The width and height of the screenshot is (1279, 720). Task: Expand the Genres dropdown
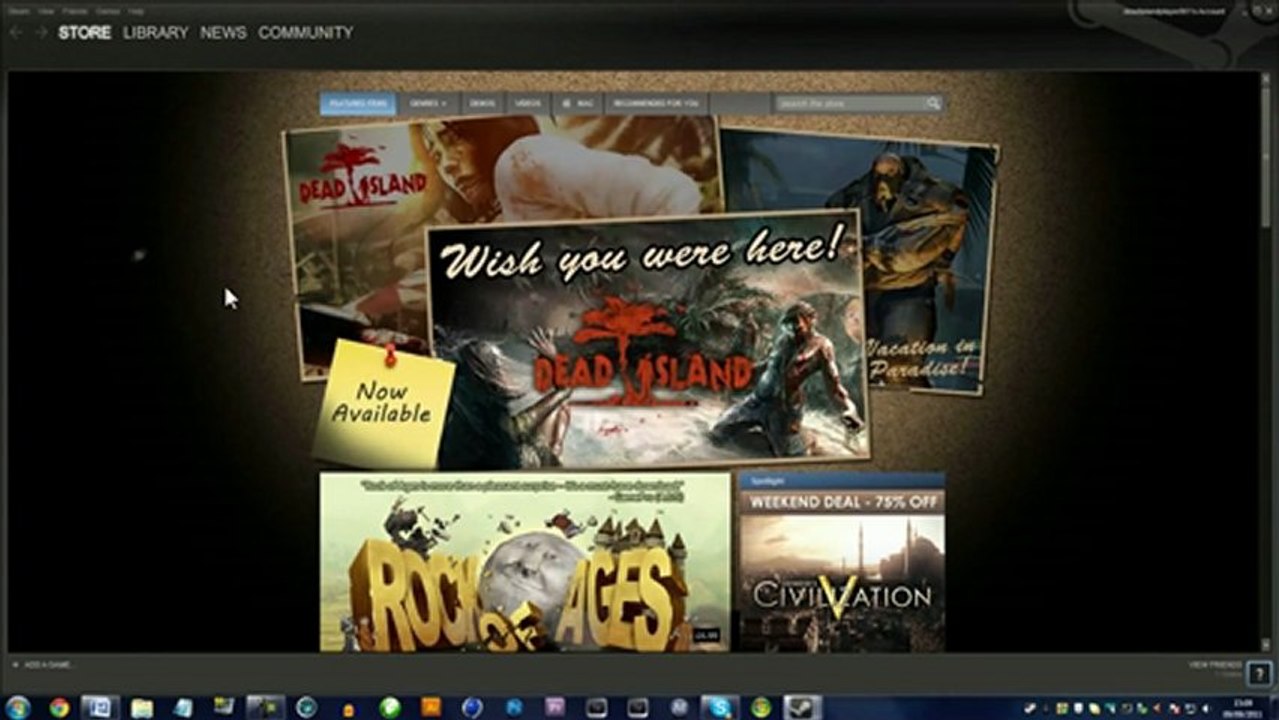pyautogui.click(x=428, y=103)
